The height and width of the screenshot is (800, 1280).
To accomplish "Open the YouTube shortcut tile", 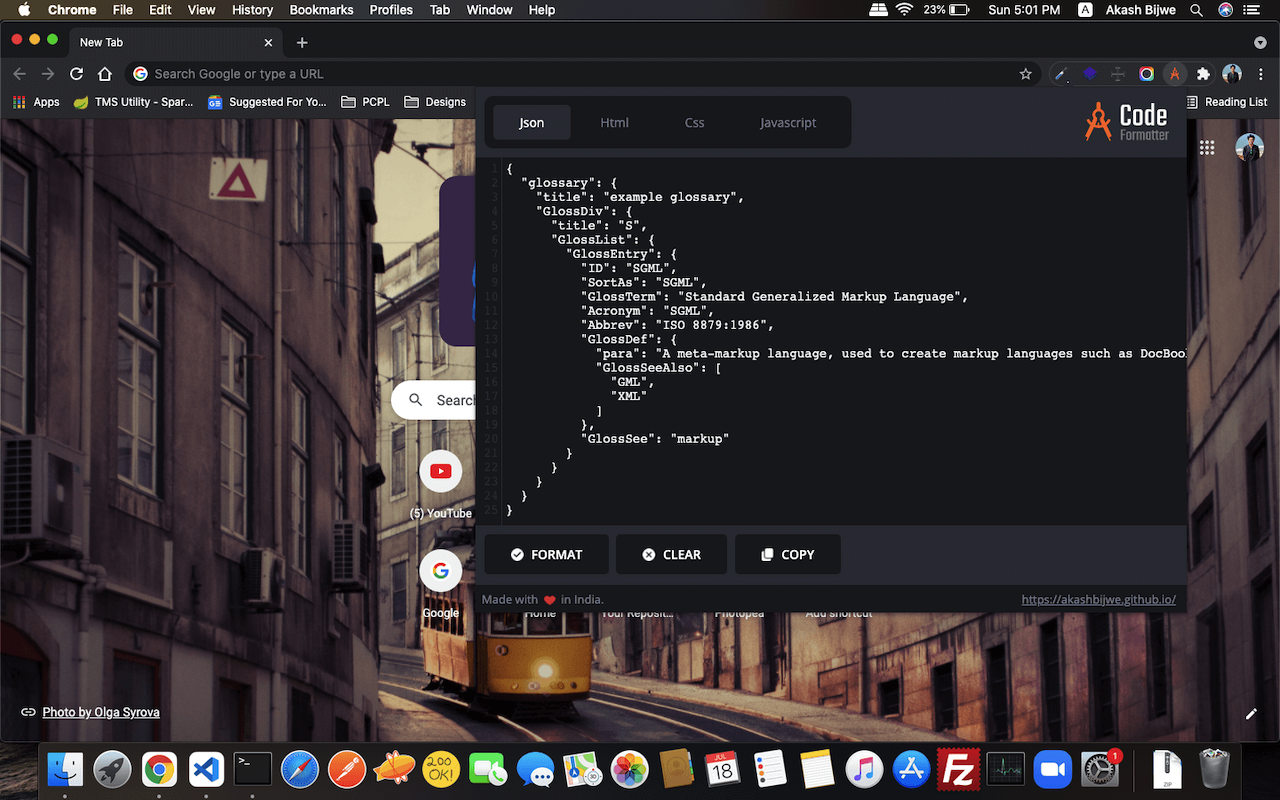I will click(441, 471).
